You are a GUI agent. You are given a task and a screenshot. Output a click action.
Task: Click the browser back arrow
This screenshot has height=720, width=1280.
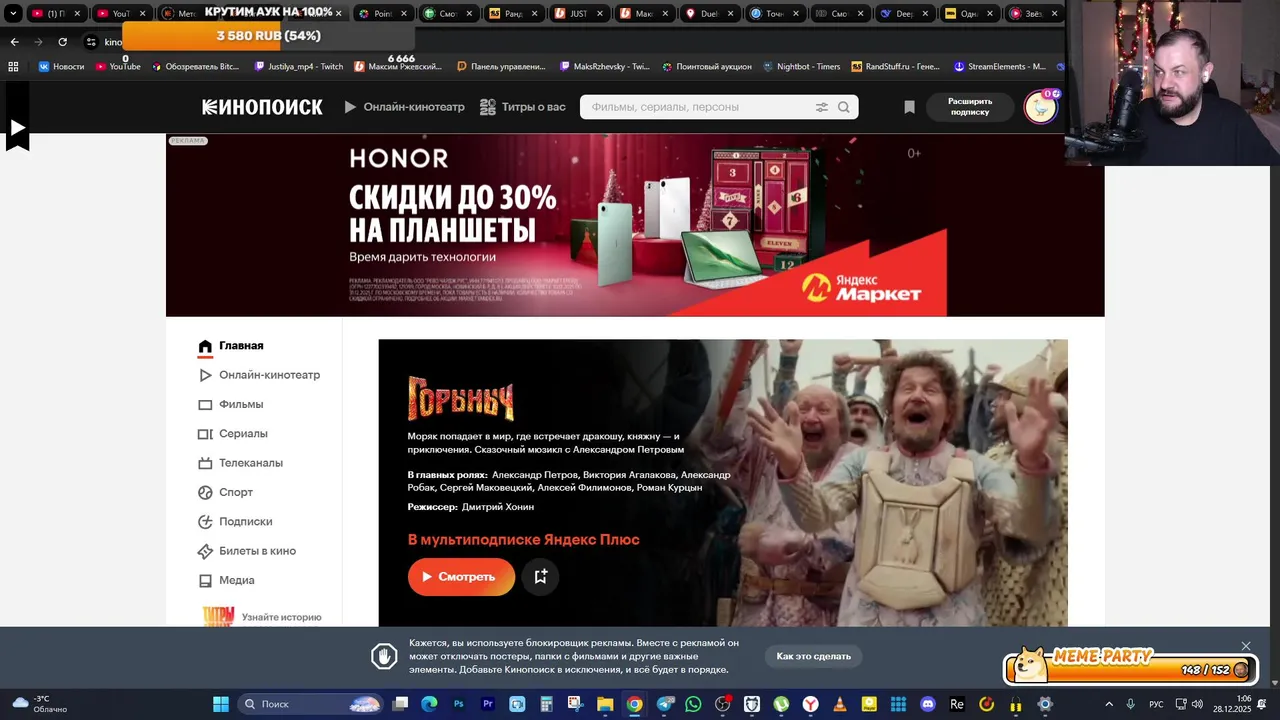pyautogui.click(x=14, y=42)
